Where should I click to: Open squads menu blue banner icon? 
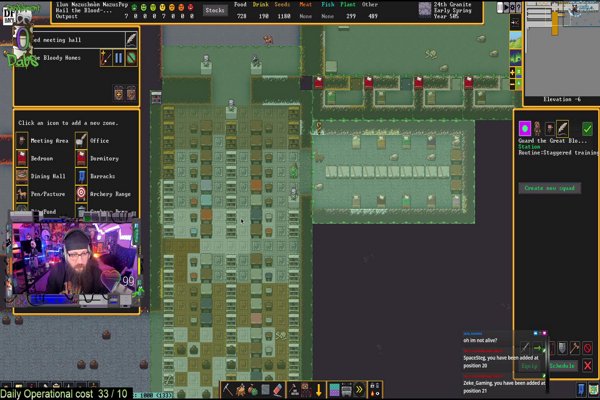pyautogui.click(x=581, y=390)
